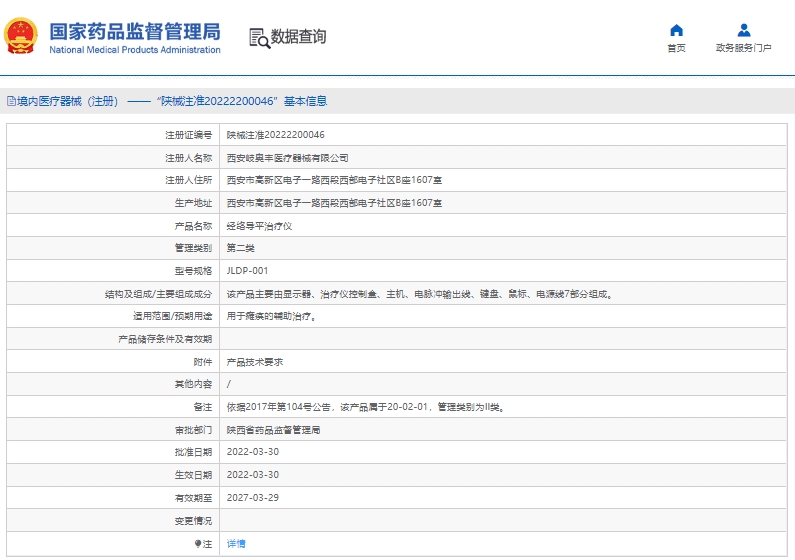Screen dimensions: 795x560
Task: Go to 首页 via its text label
Action: pyautogui.click(x=677, y=48)
